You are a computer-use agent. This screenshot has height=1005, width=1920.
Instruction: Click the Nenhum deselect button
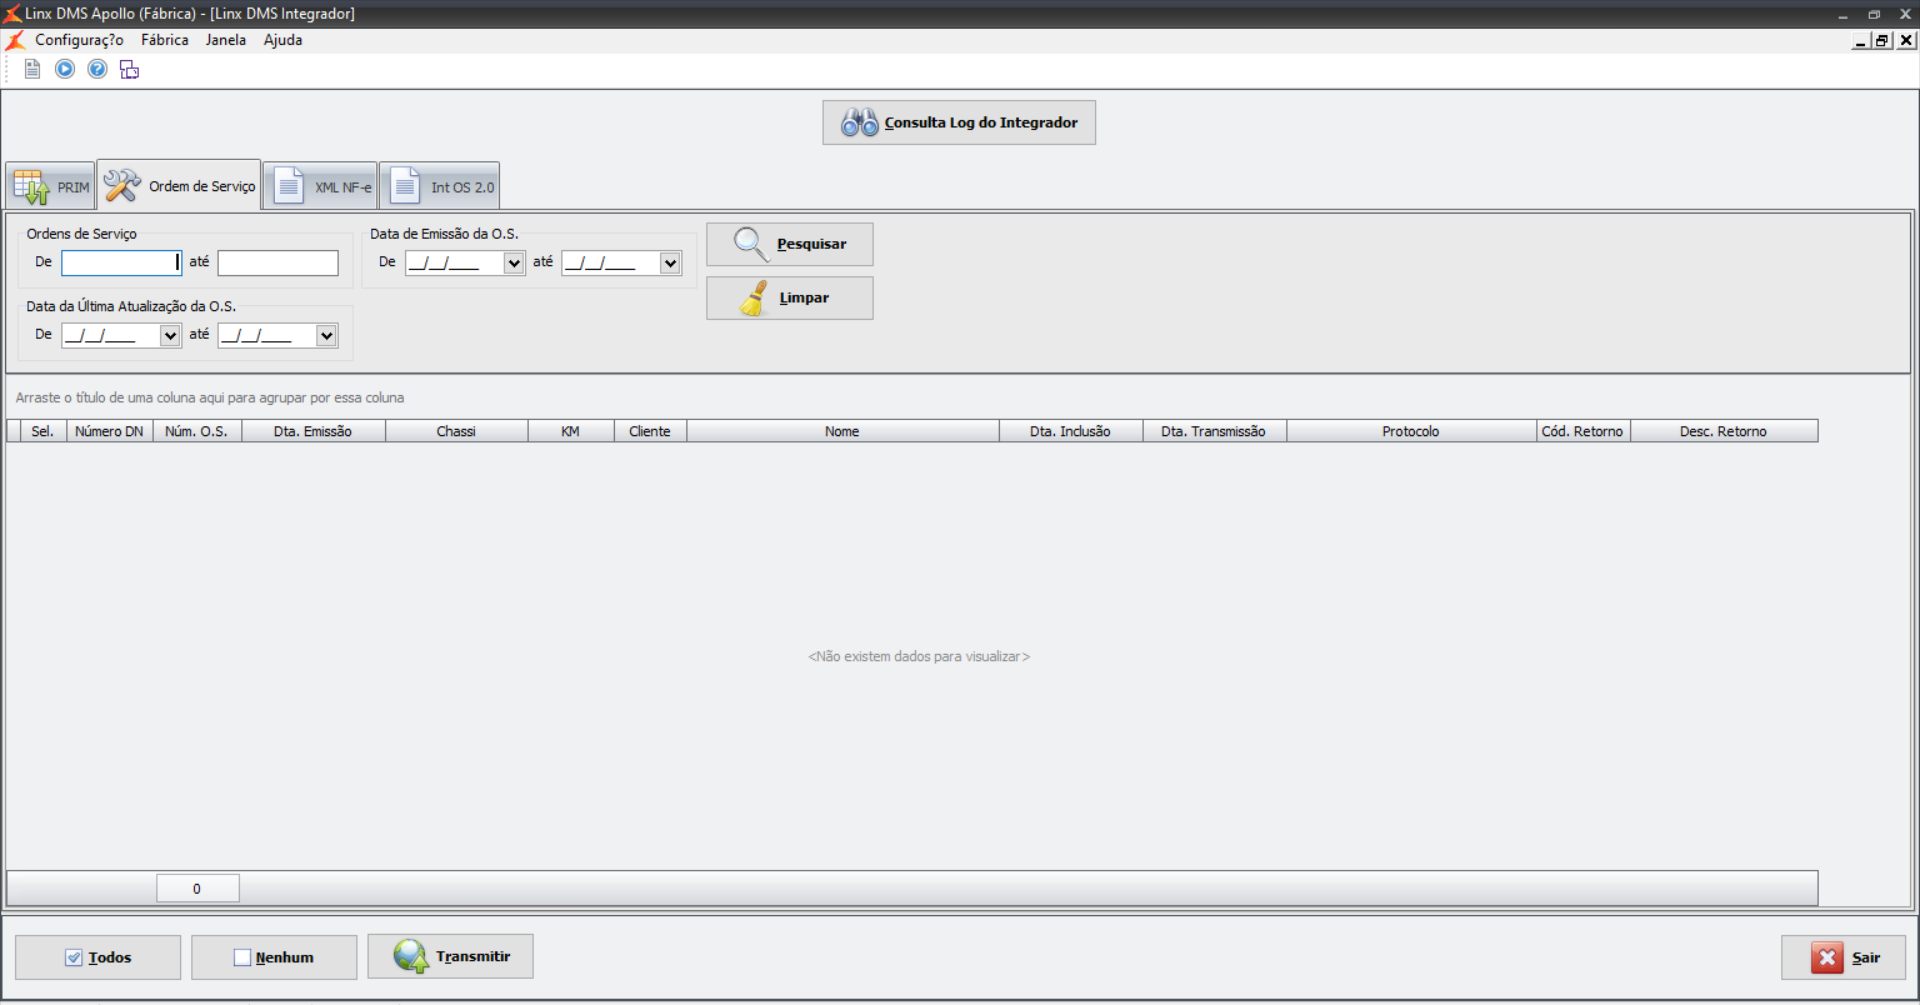click(x=274, y=957)
